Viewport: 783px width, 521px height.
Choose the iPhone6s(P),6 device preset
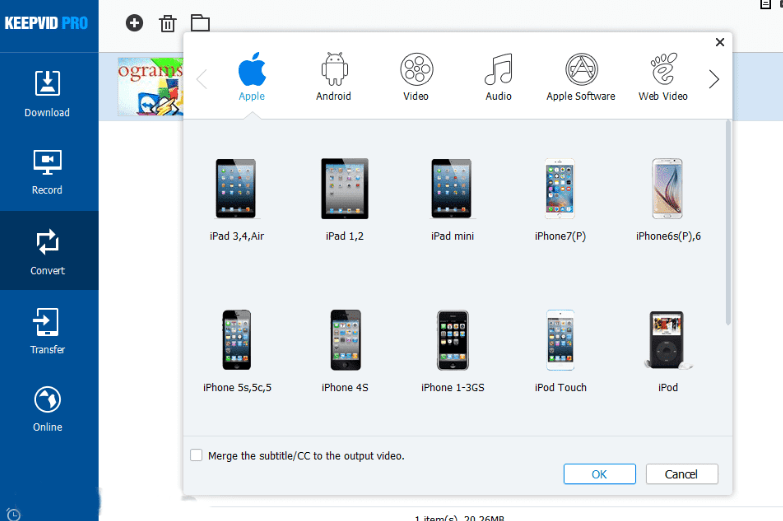668,200
